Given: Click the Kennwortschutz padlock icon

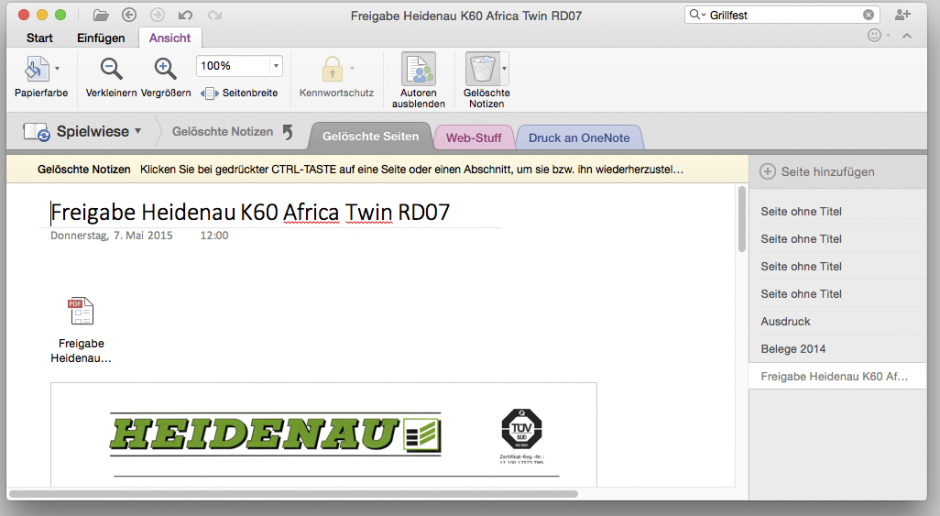Looking at the screenshot, I should [x=332, y=70].
